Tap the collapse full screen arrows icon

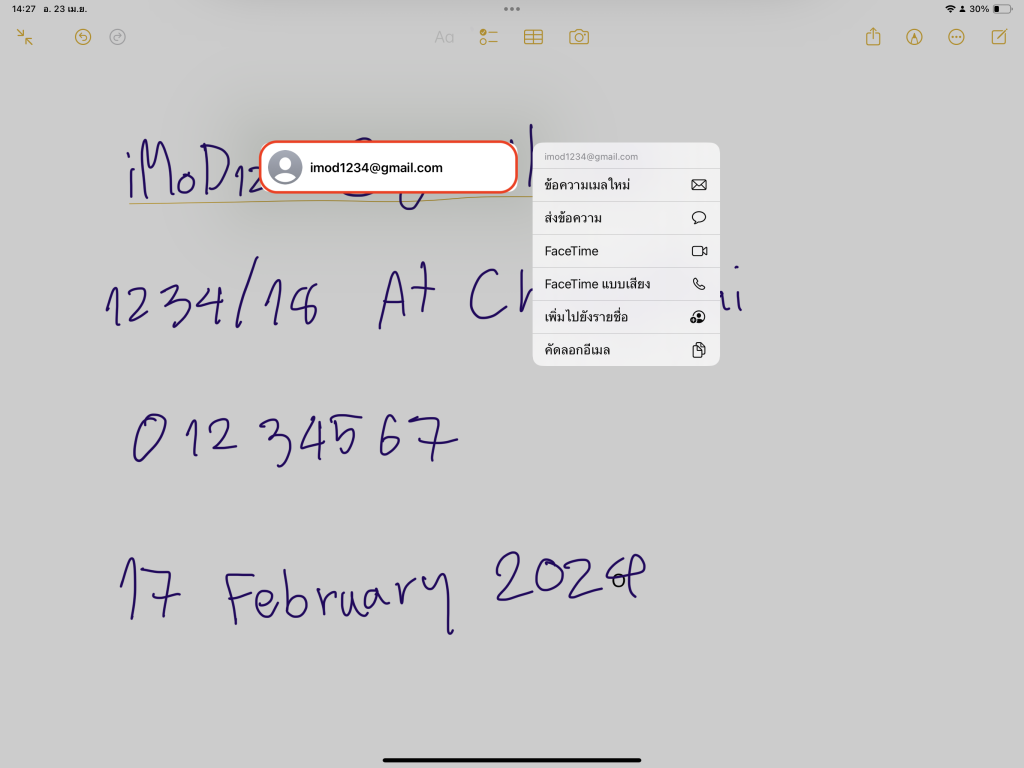(x=25, y=37)
